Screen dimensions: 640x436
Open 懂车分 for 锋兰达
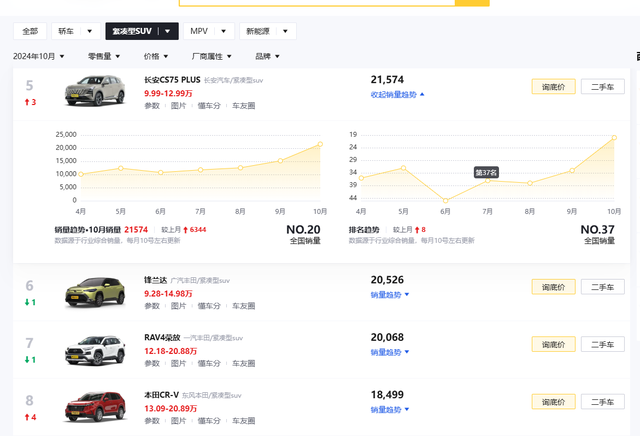tap(209, 306)
